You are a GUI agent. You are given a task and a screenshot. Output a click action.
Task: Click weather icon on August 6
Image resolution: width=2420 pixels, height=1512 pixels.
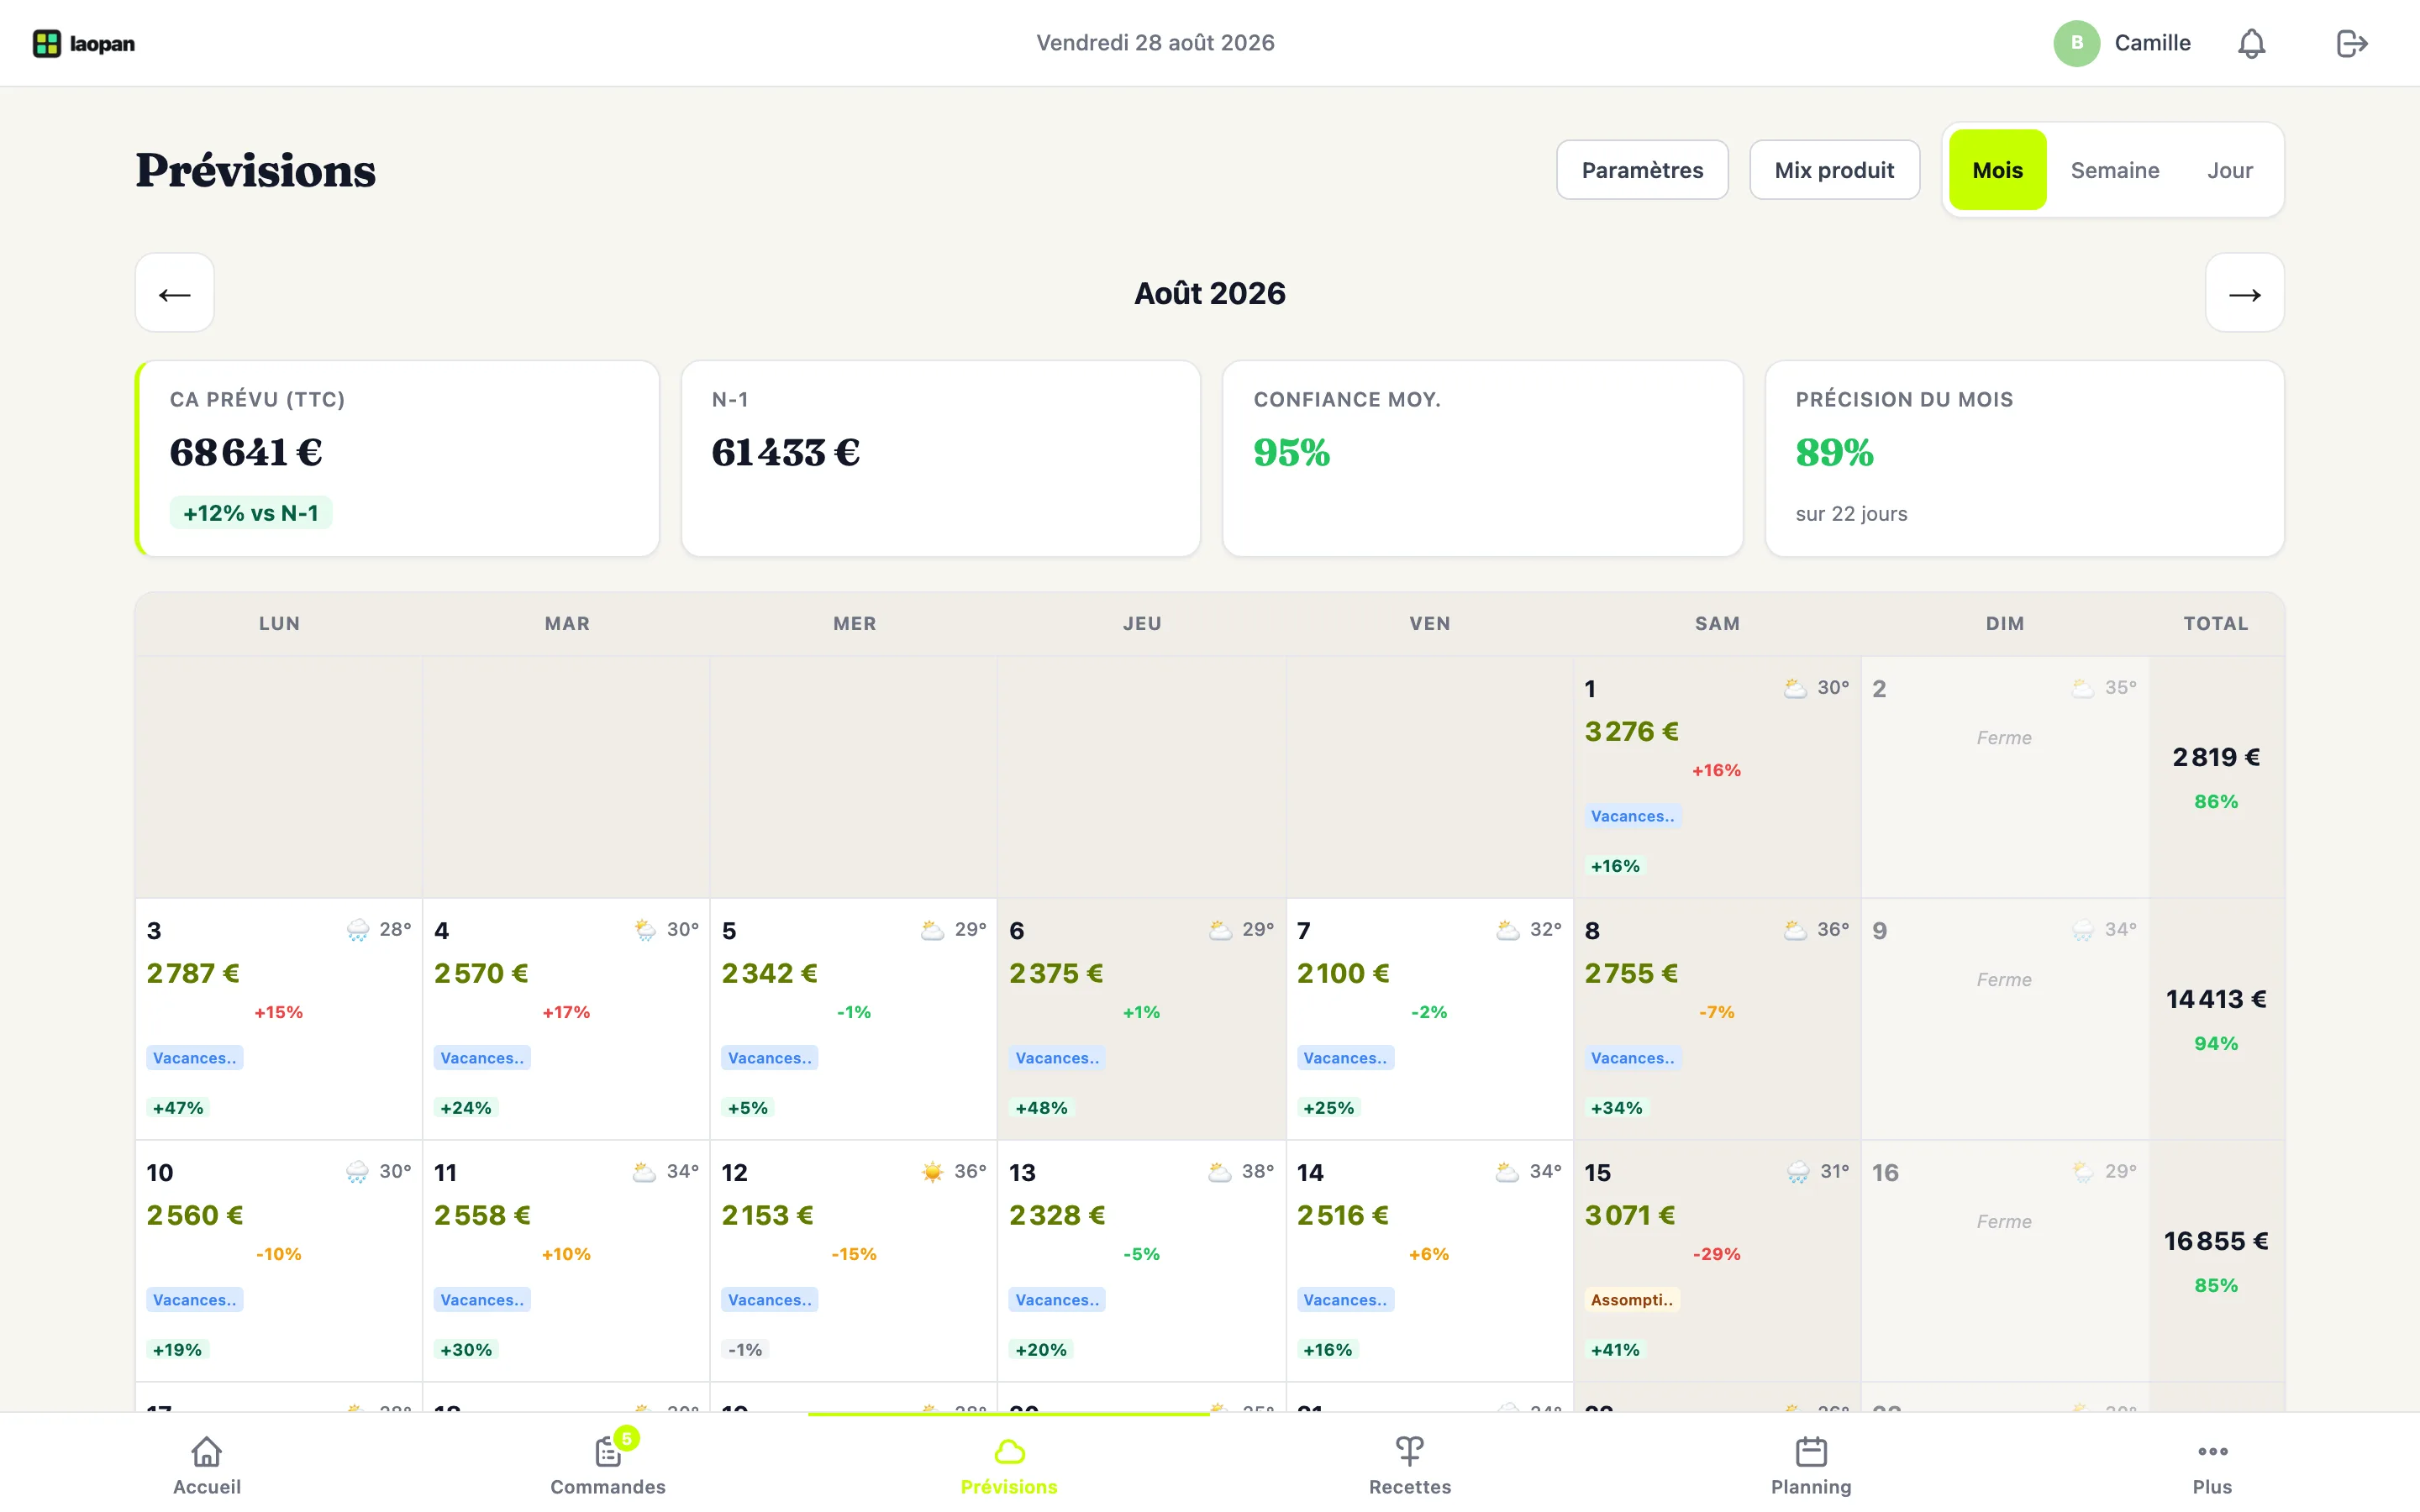click(1221, 930)
